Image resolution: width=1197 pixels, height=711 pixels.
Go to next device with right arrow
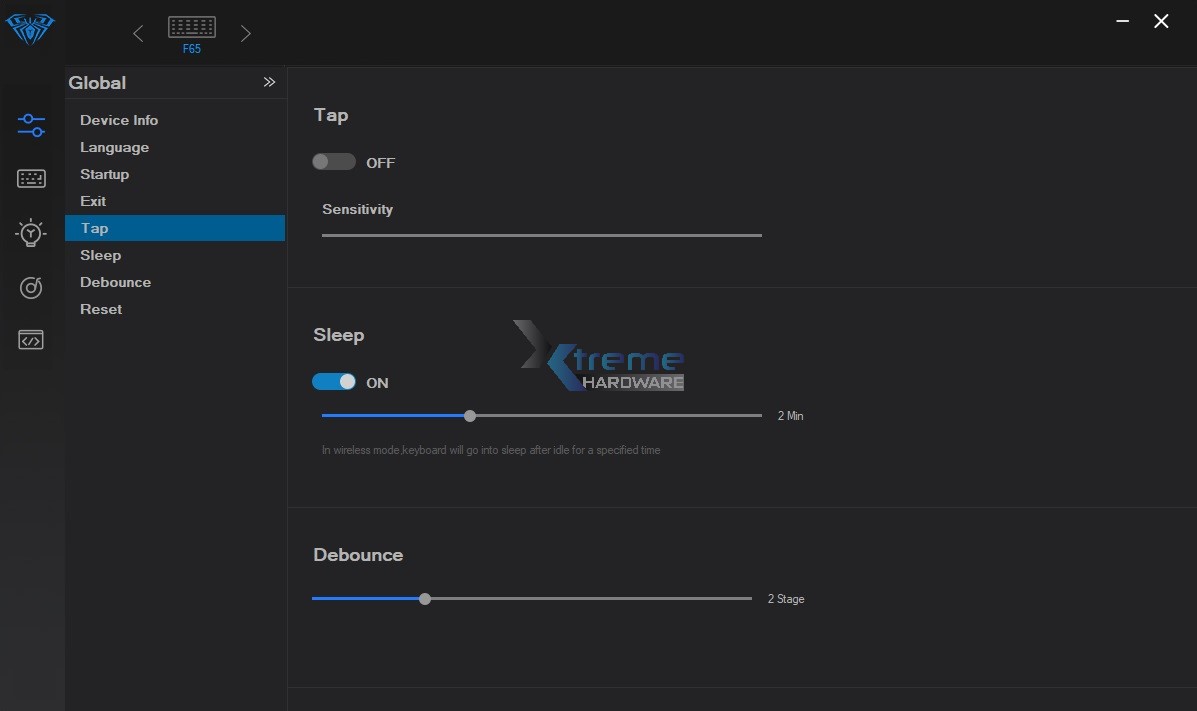(246, 34)
